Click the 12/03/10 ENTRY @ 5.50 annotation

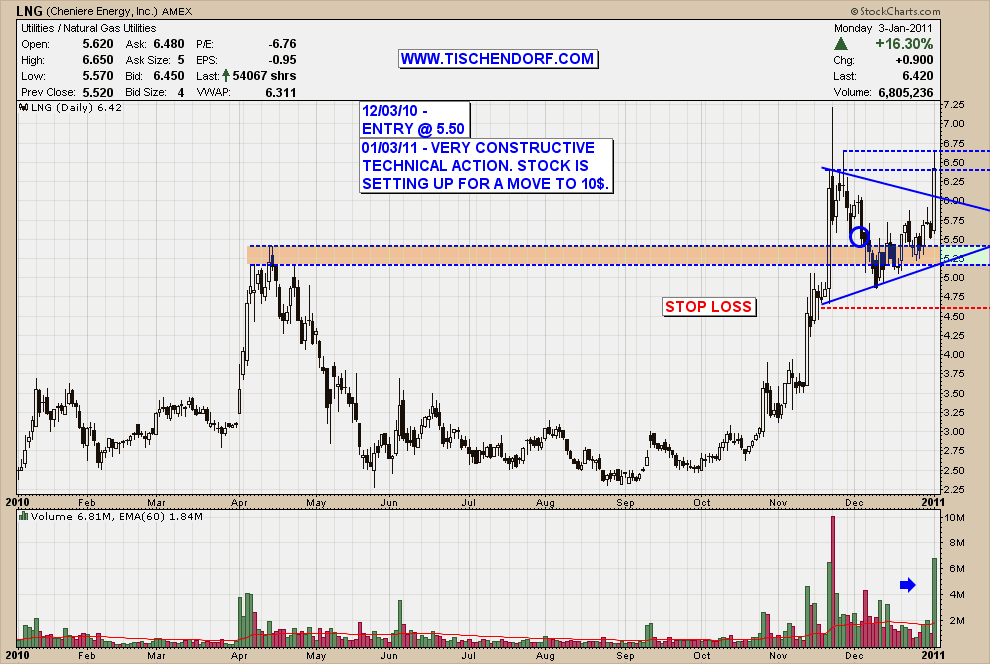point(413,118)
